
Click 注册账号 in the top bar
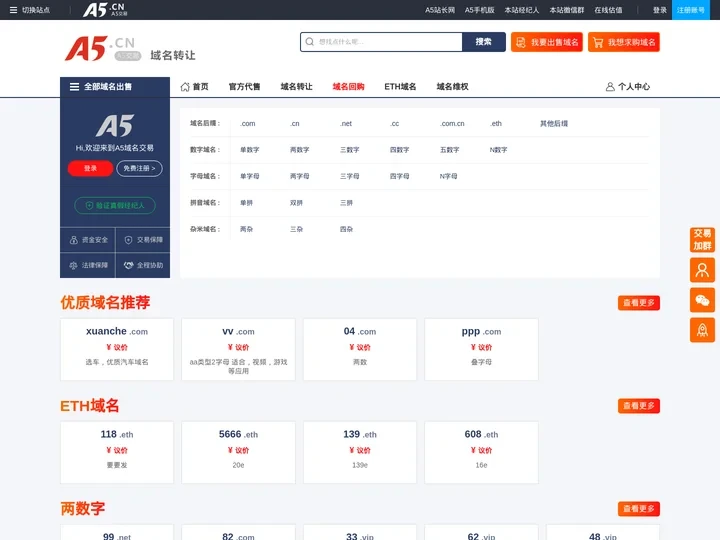[690, 10]
